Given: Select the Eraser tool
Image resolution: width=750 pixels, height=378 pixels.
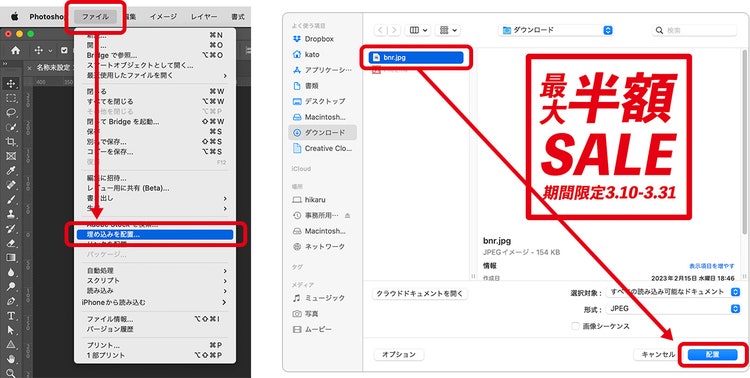Looking at the screenshot, I should (11, 243).
